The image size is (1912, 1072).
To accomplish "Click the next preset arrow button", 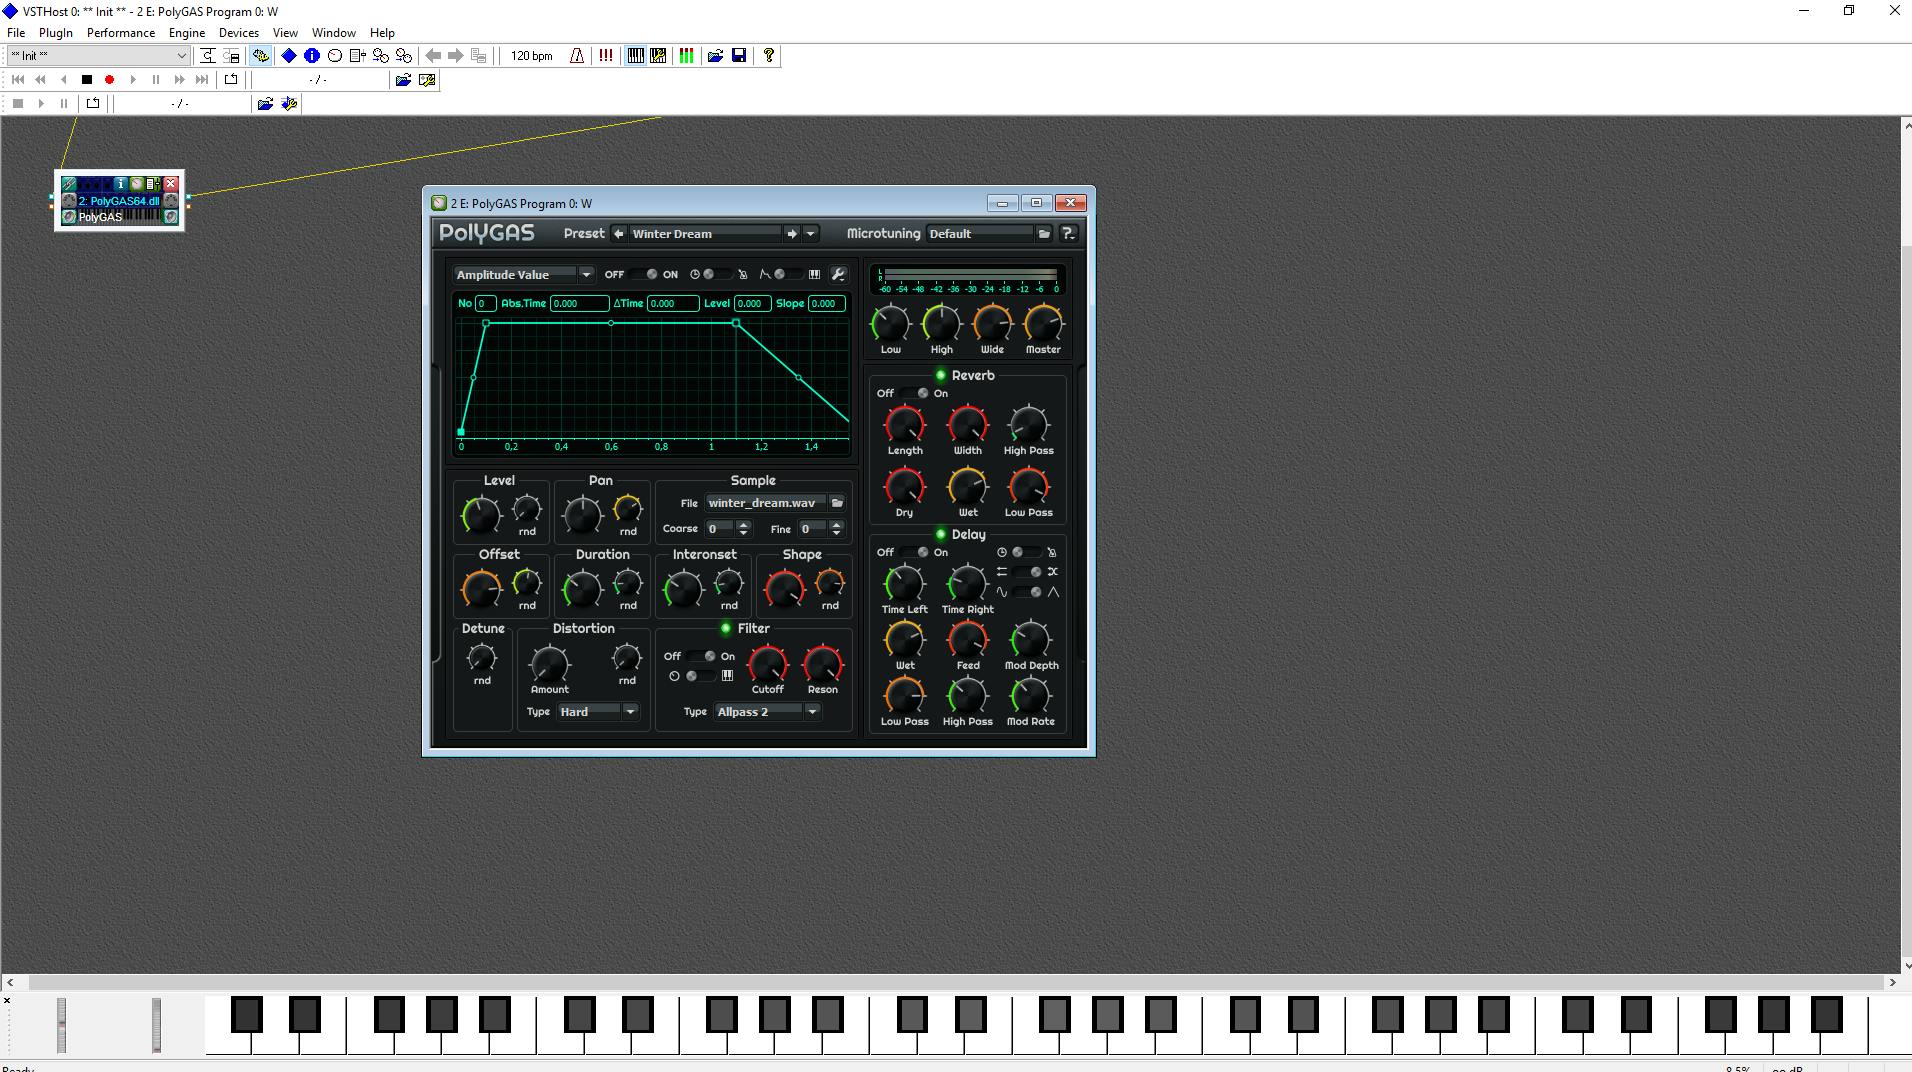I will pyautogui.click(x=791, y=233).
